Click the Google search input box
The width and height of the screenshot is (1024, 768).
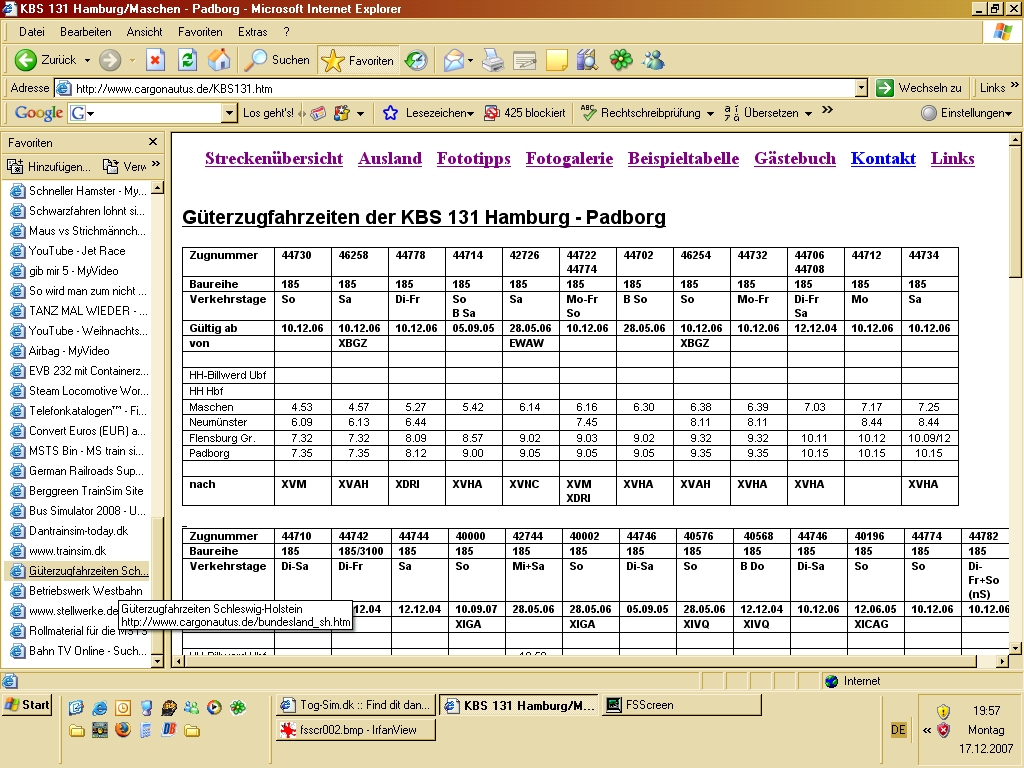click(x=154, y=113)
